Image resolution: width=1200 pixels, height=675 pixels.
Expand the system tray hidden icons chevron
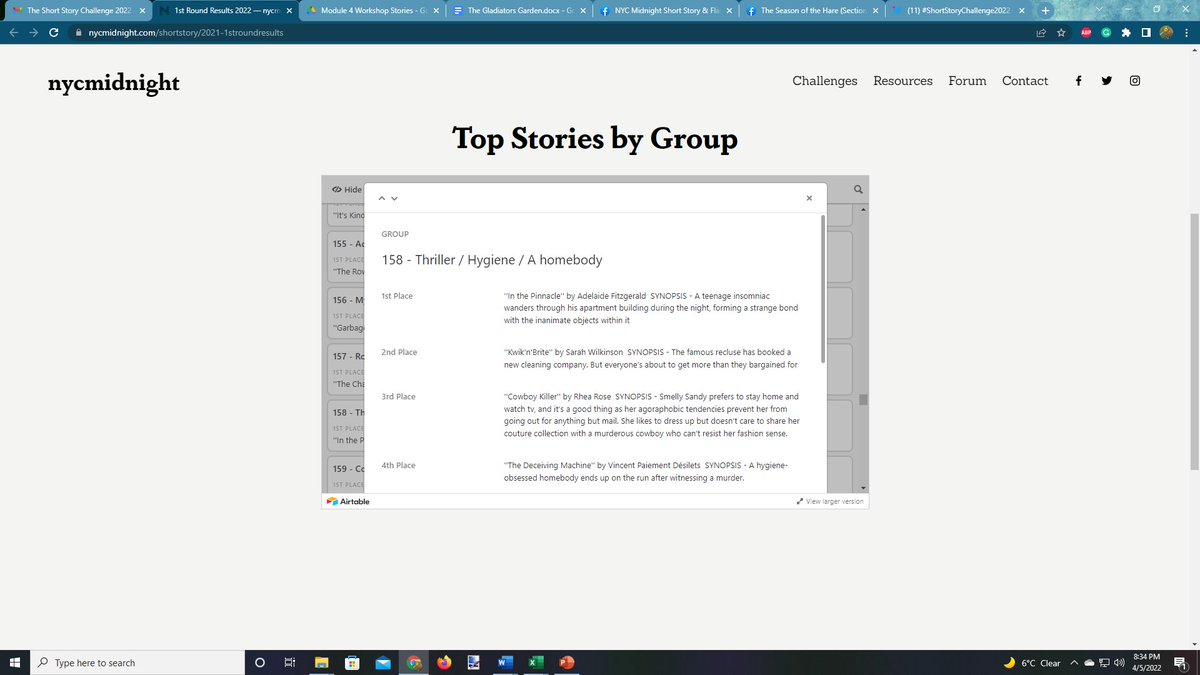click(x=1074, y=662)
